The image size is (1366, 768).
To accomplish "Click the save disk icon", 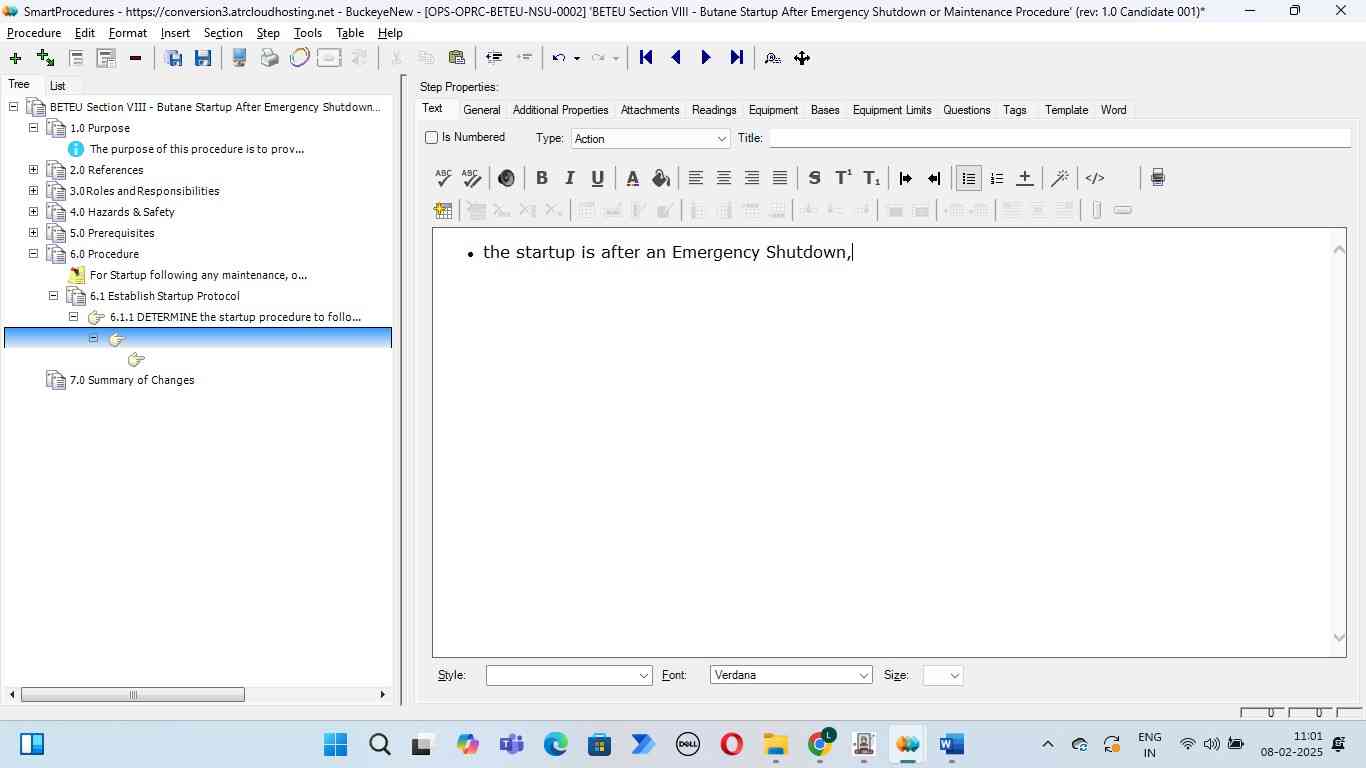I will 203,58.
